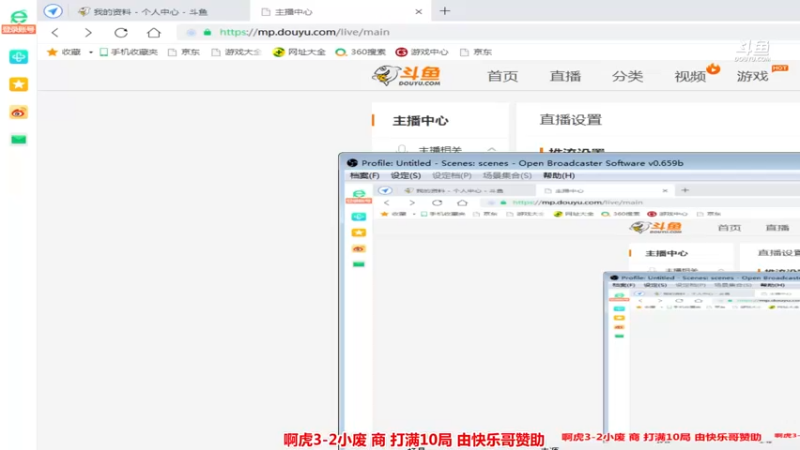Image resolution: width=800 pixels, height=450 pixels.
Task: Click the Douyu 斗鱼 logo
Action: [406, 76]
